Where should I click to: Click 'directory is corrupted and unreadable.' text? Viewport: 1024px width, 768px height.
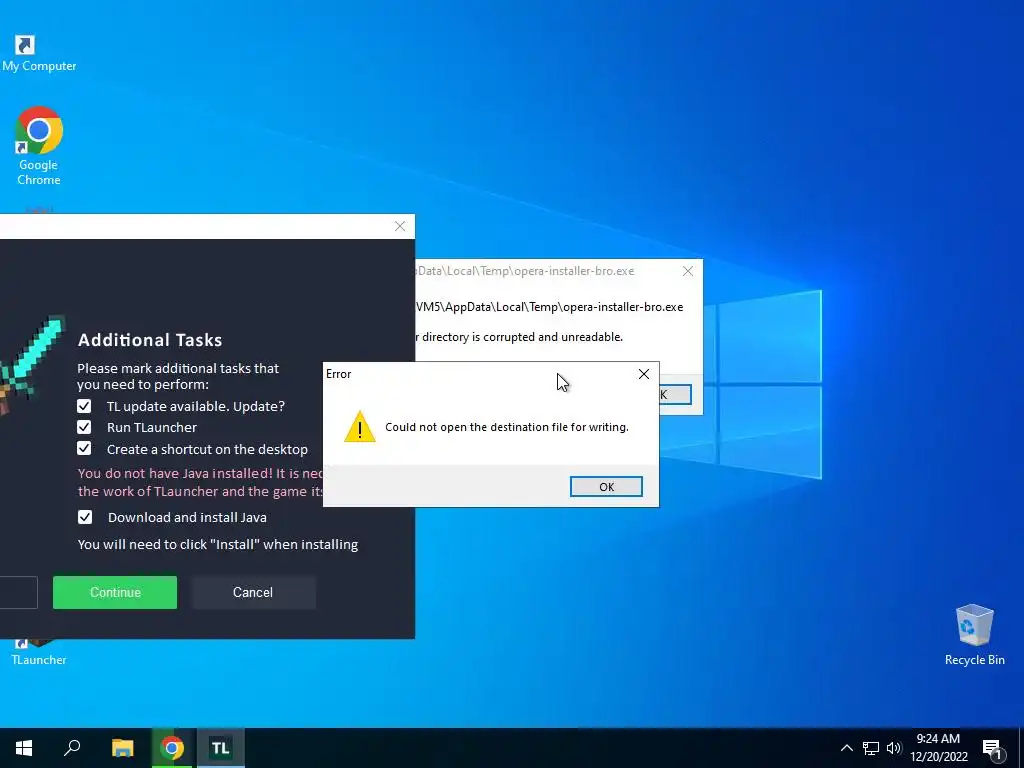click(x=522, y=337)
